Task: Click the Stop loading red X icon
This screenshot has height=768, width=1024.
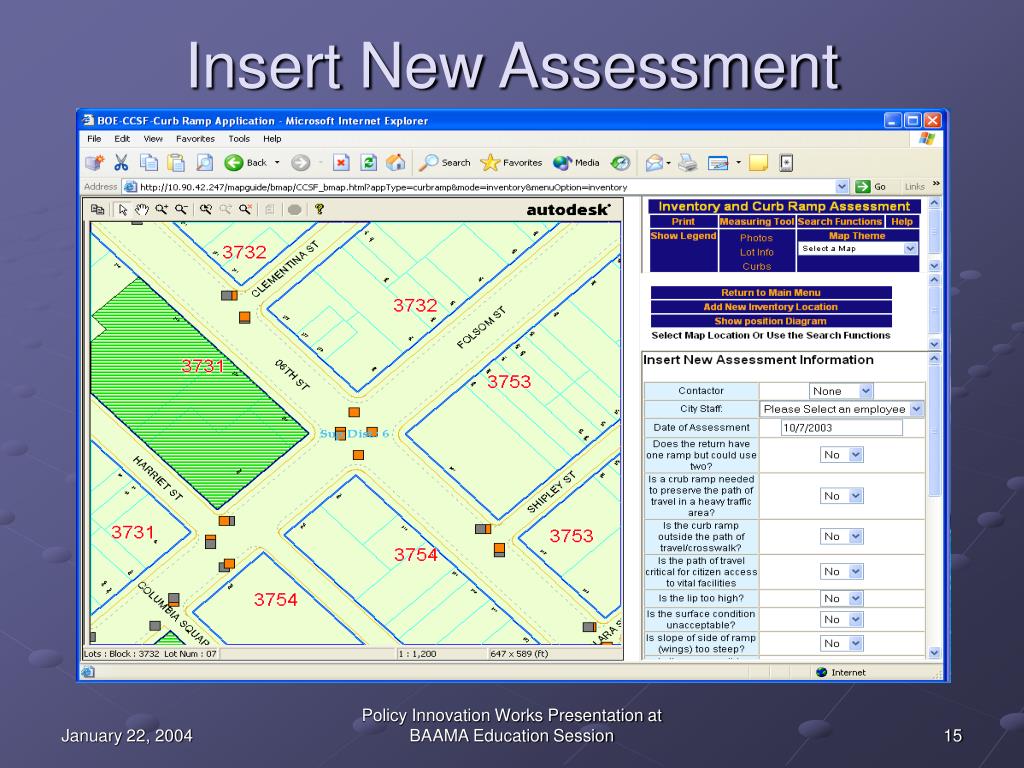Action: (x=341, y=163)
